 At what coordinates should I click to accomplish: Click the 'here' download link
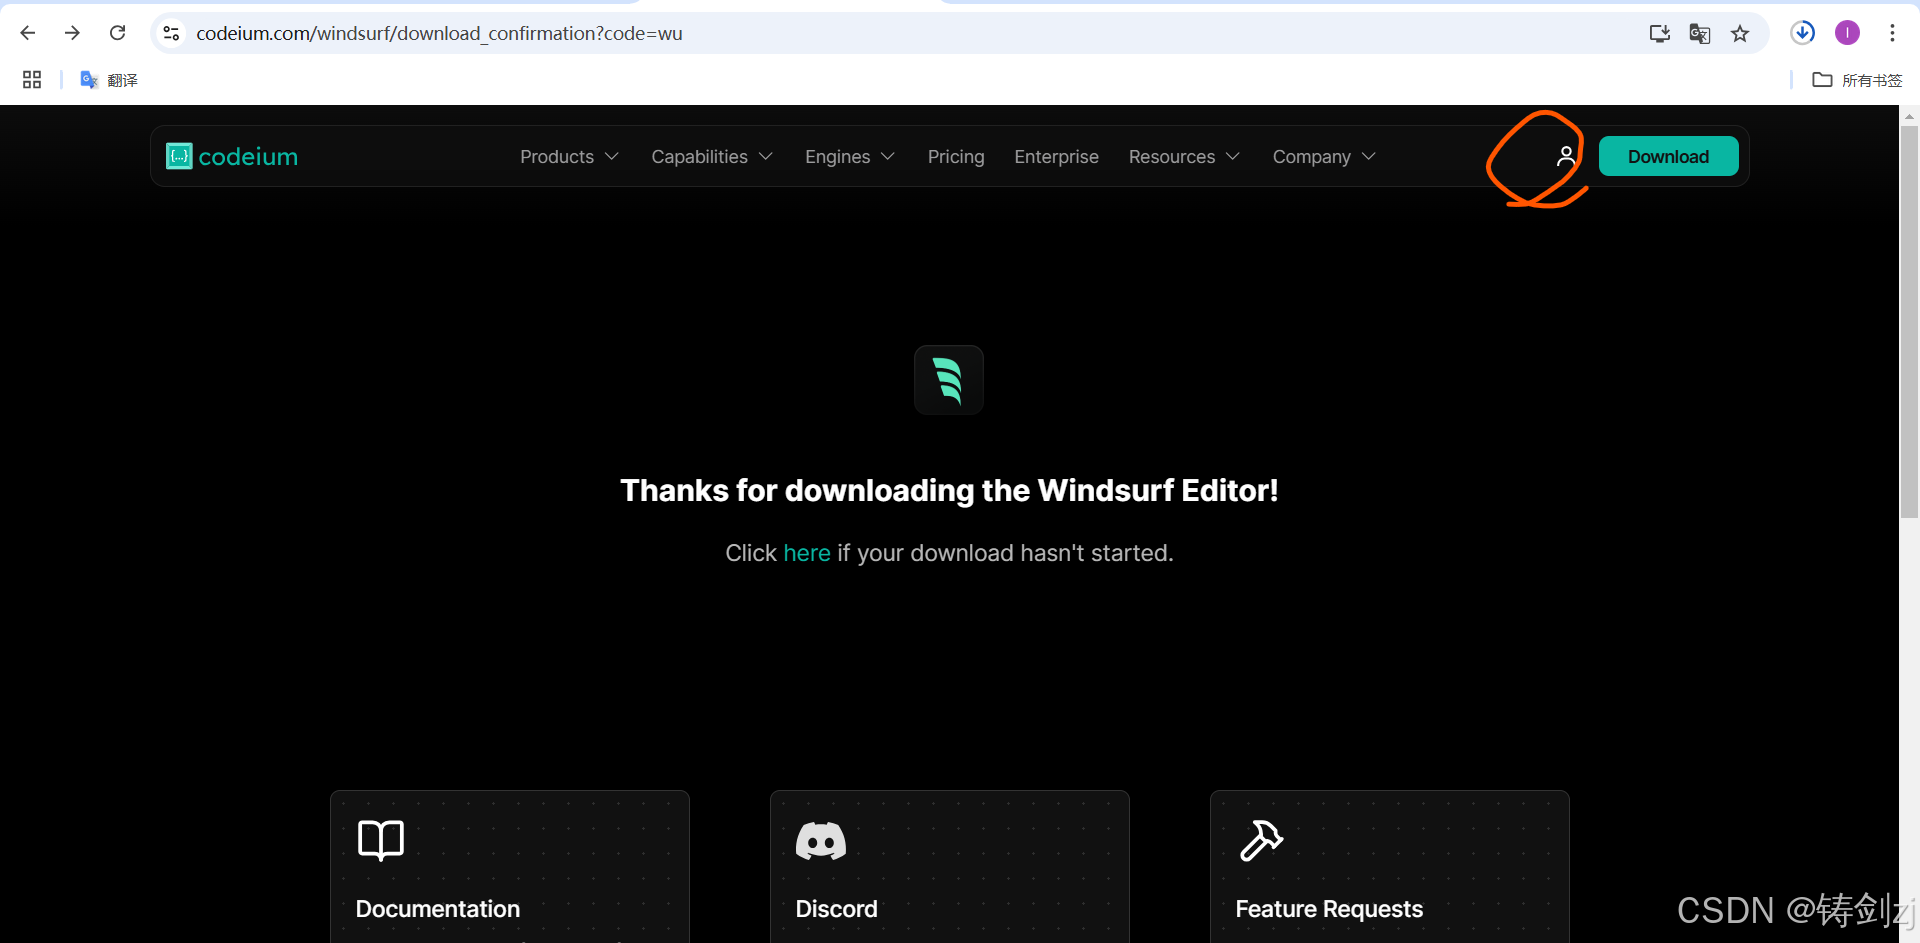click(x=807, y=553)
